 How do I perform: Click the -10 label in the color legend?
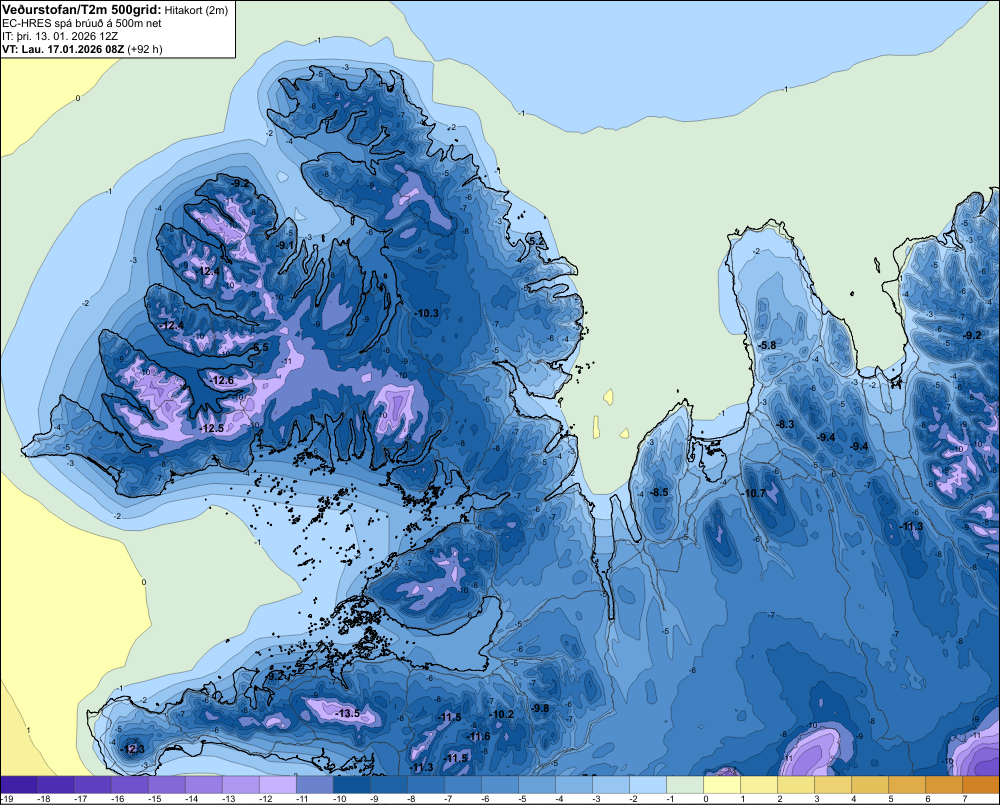click(340, 799)
